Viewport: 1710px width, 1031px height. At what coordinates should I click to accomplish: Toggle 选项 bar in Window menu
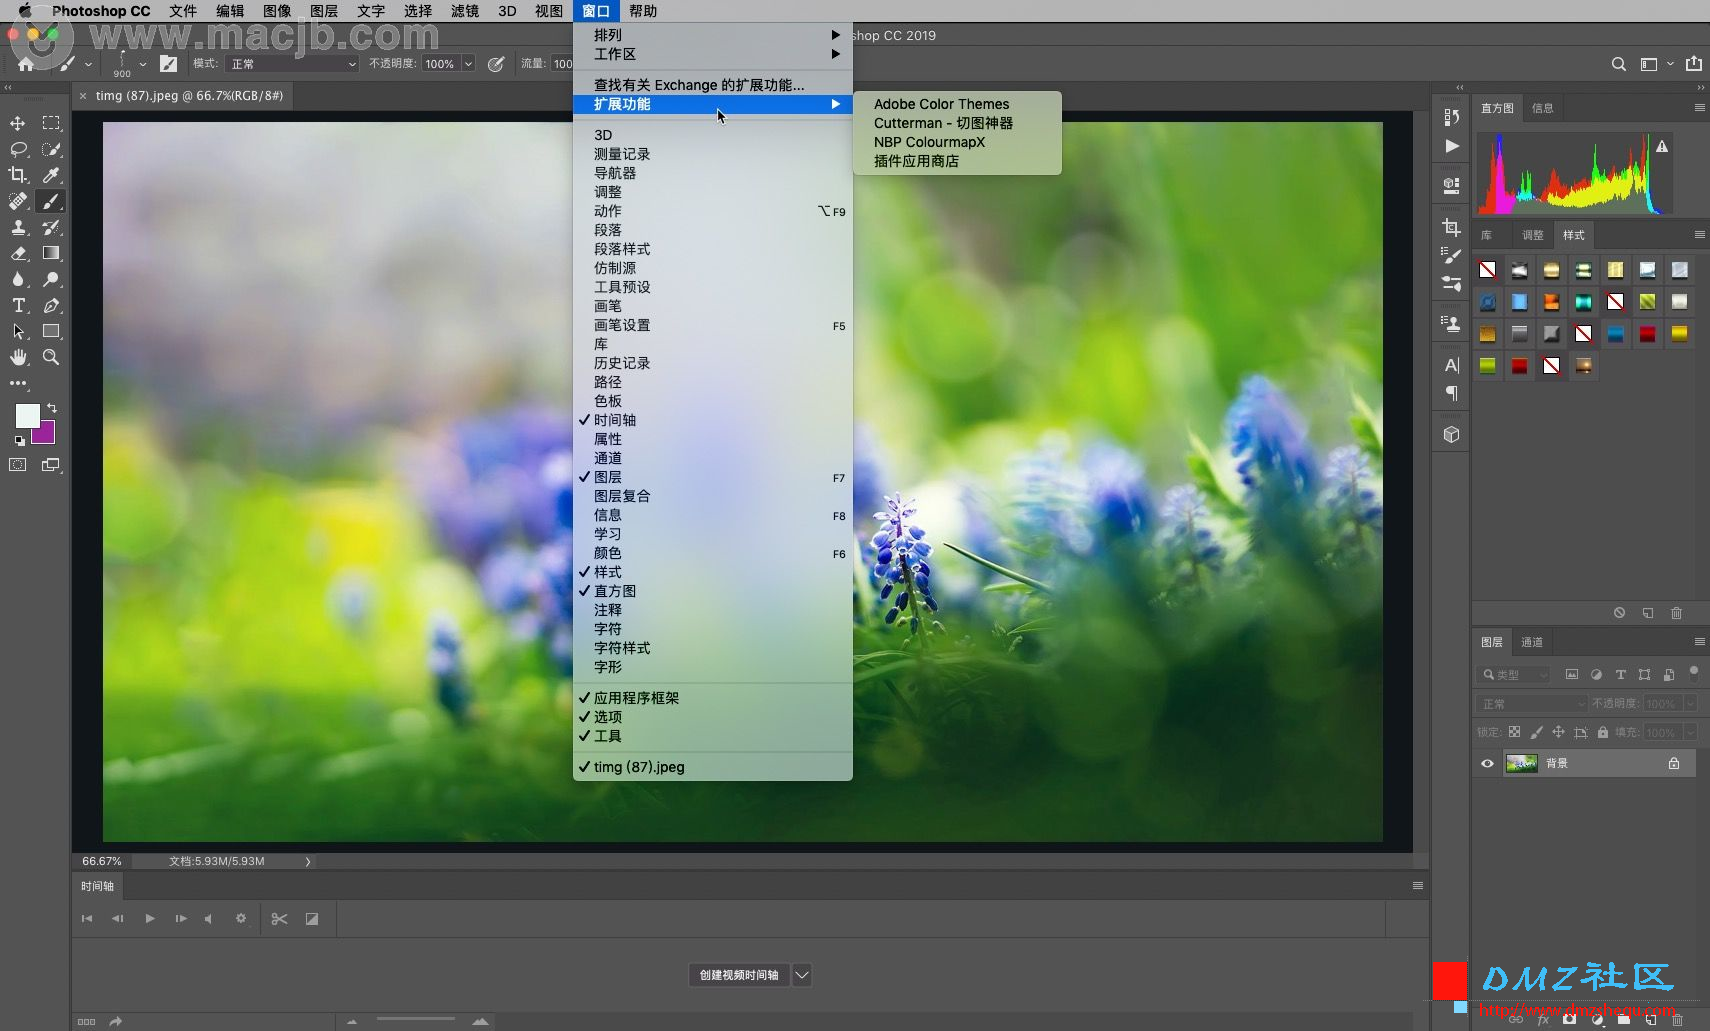[x=713, y=717]
